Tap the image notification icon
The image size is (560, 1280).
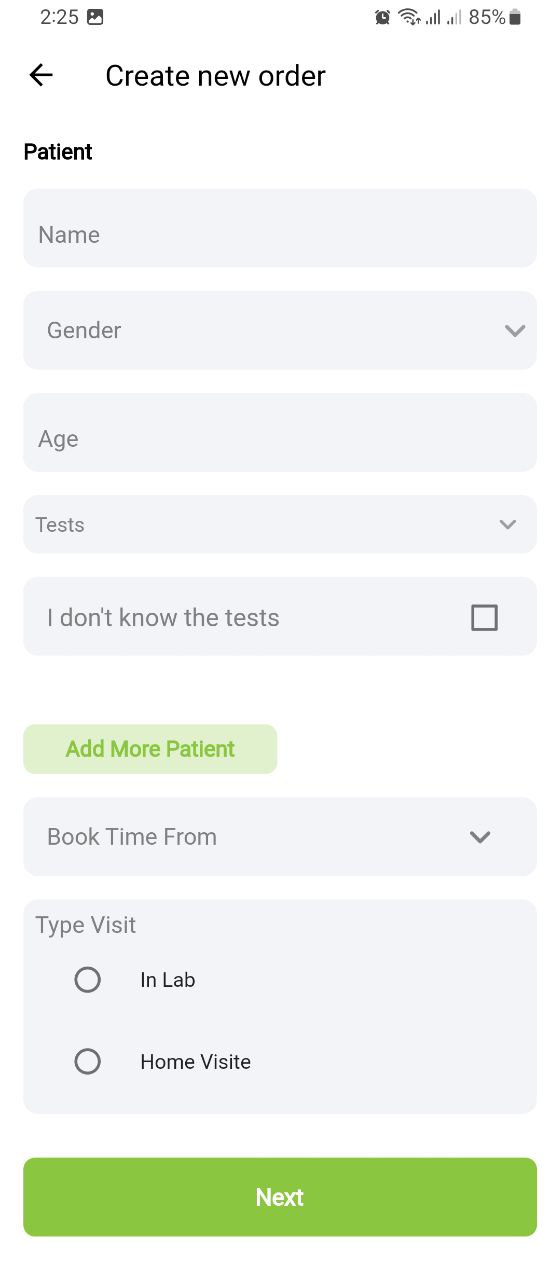click(95, 17)
